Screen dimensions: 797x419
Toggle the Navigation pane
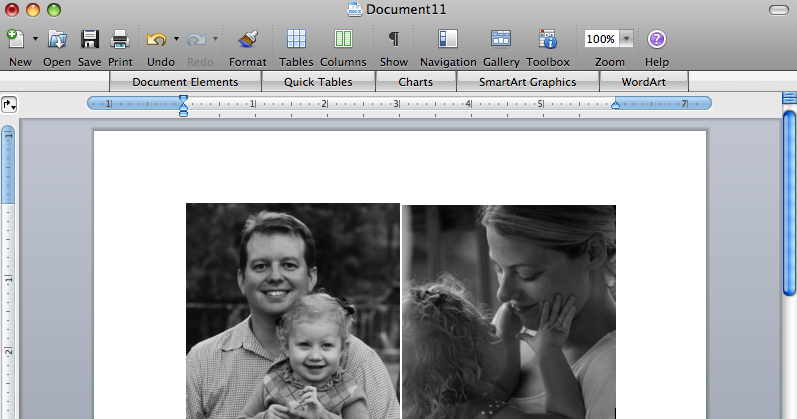[x=448, y=39]
